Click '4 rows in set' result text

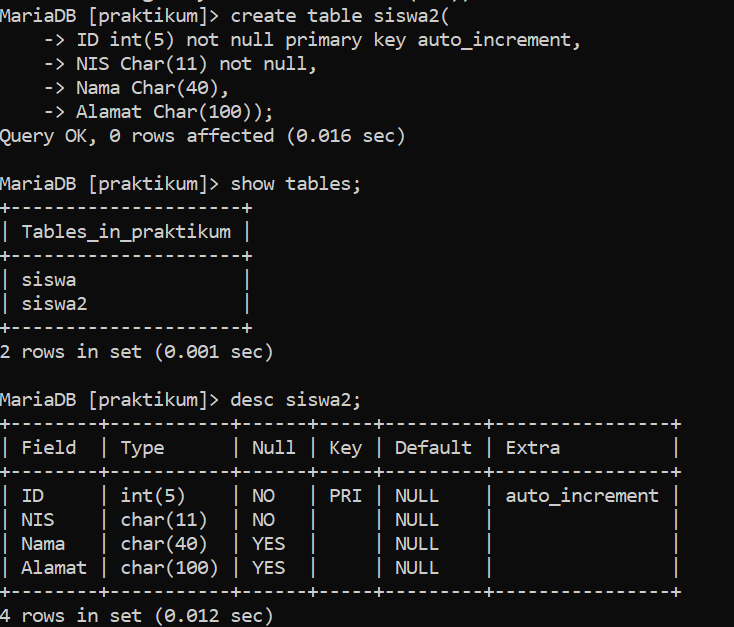click(71, 616)
